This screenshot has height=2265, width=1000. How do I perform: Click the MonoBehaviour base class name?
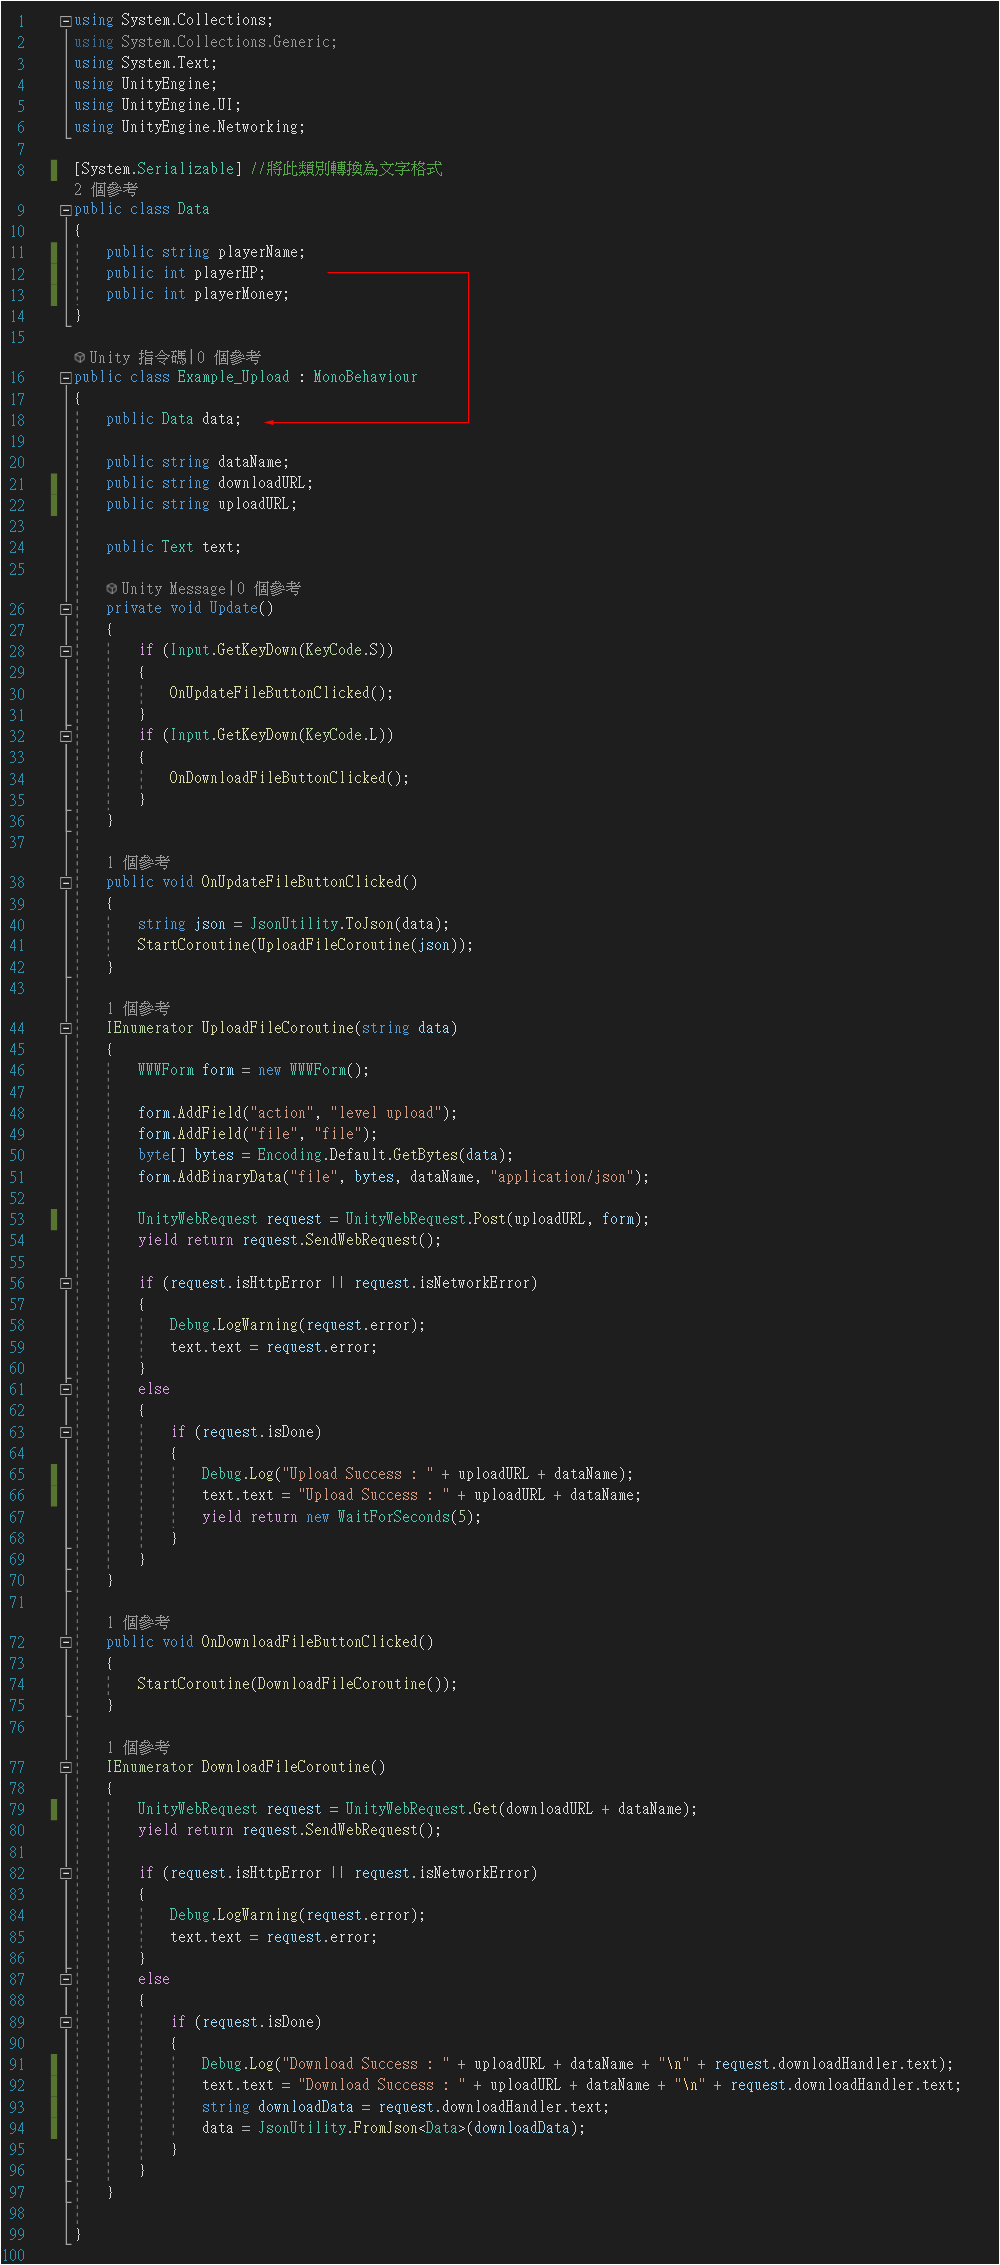pos(365,377)
